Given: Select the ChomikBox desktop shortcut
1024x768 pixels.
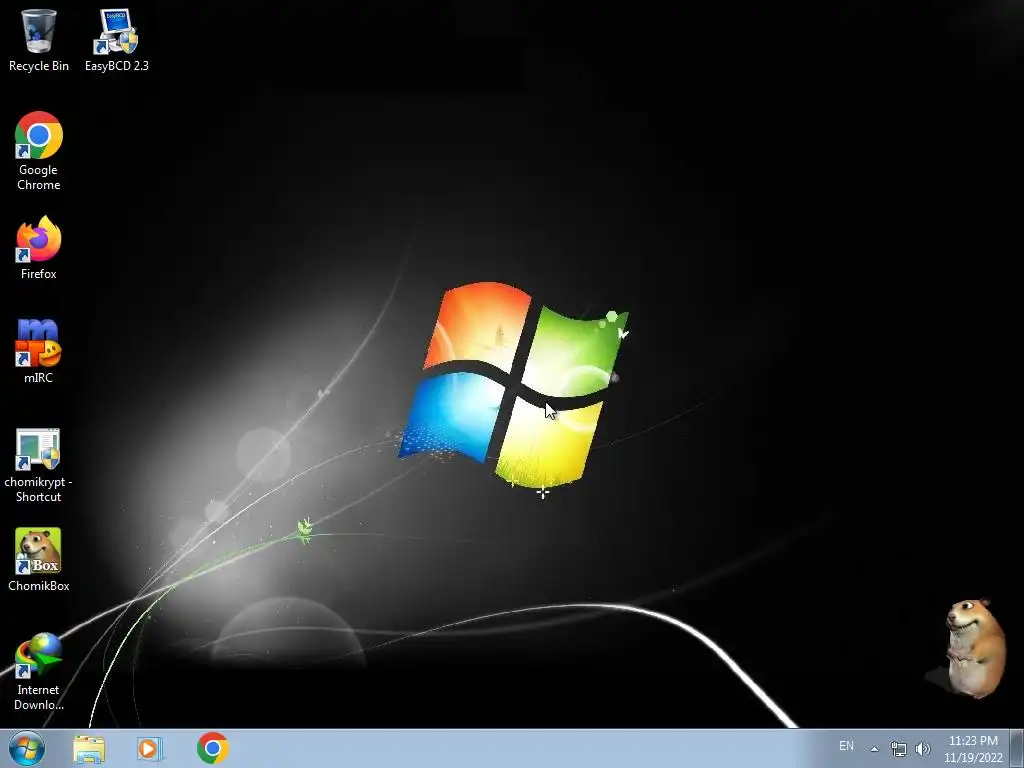Looking at the screenshot, I should pyautogui.click(x=39, y=560).
